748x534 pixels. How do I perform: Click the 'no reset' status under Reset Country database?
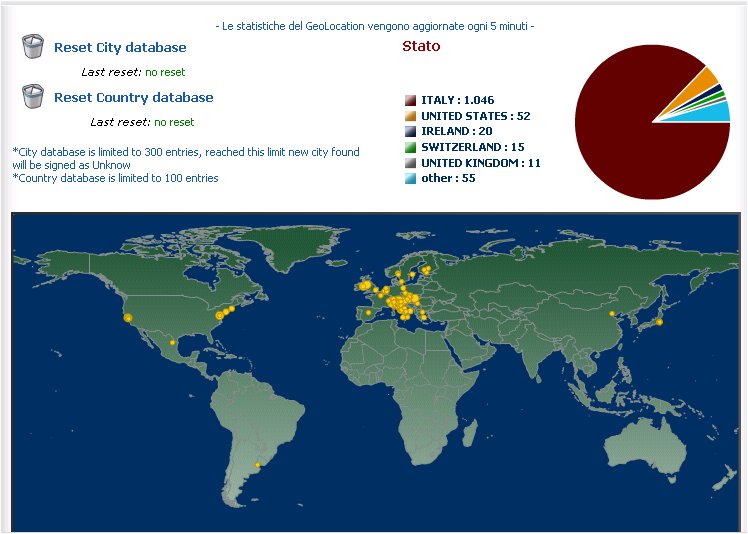[174, 122]
